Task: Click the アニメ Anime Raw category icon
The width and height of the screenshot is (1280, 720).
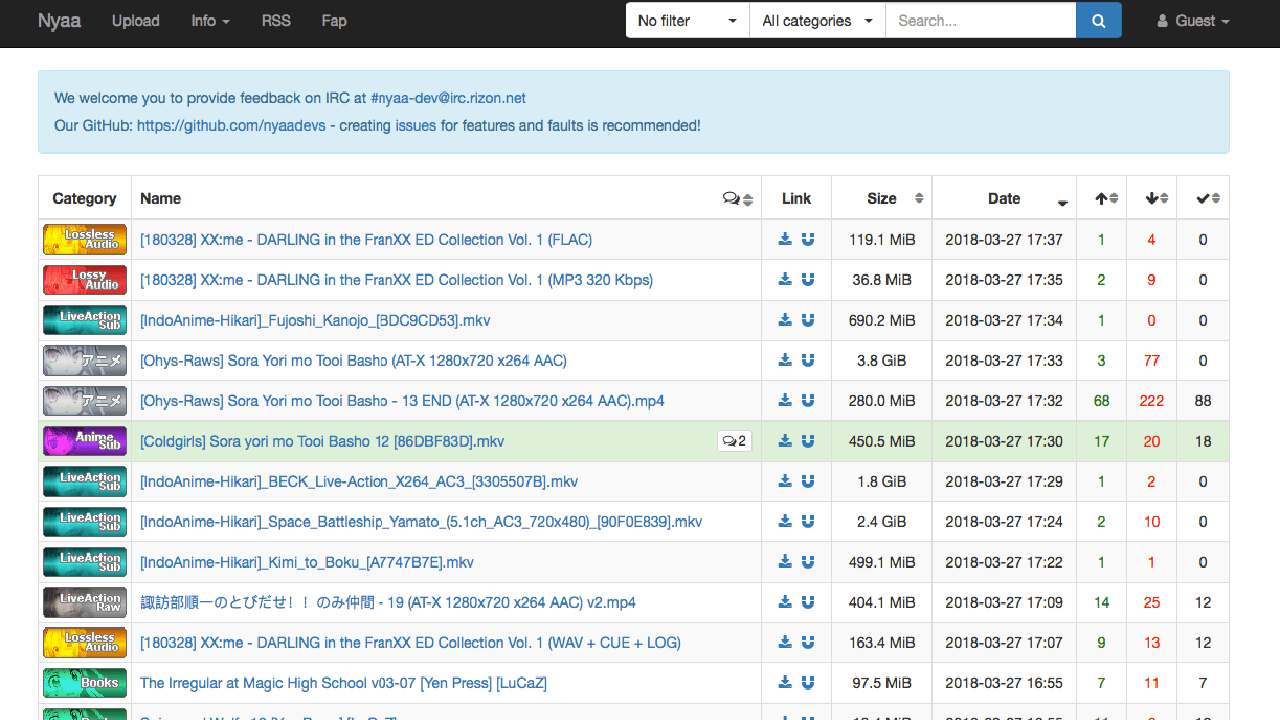Action: [84, 360]
